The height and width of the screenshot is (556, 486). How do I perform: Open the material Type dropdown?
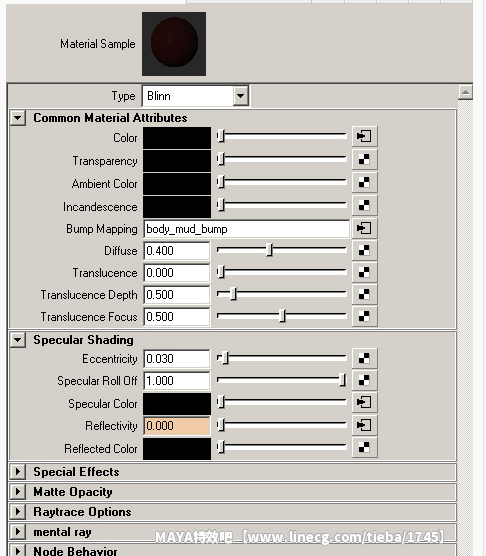tap(241, 96)
